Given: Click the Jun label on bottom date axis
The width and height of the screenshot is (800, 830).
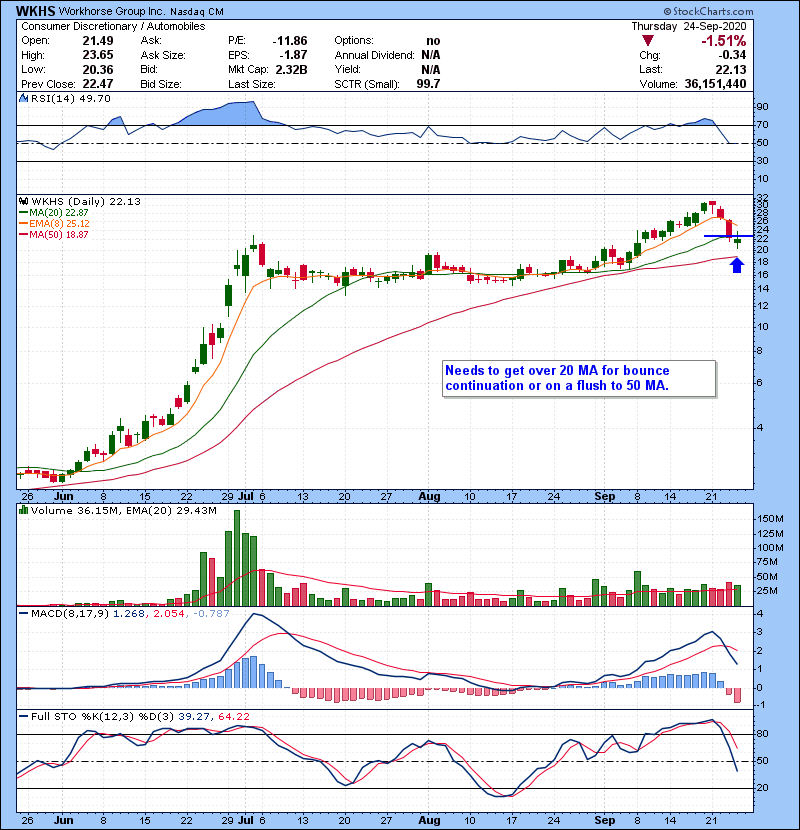Looking at the screenshot, I should (64, 820).
